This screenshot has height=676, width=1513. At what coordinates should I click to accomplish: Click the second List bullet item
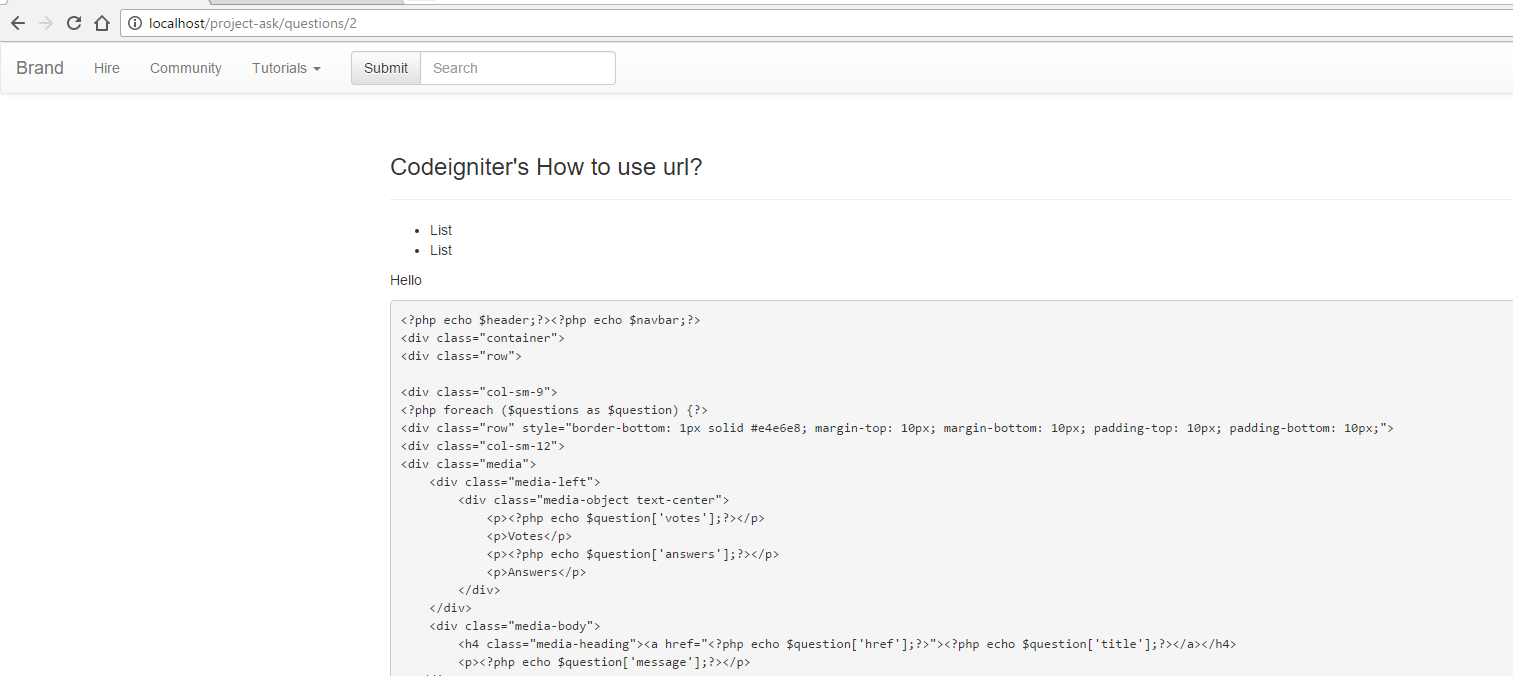tap(441, 250)
